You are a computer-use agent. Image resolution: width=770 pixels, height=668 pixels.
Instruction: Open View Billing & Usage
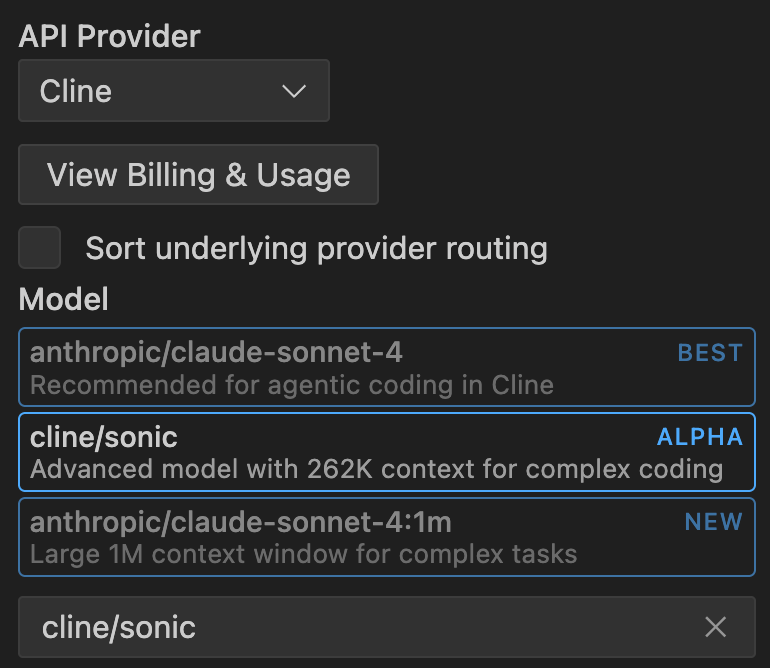(198, 175)
